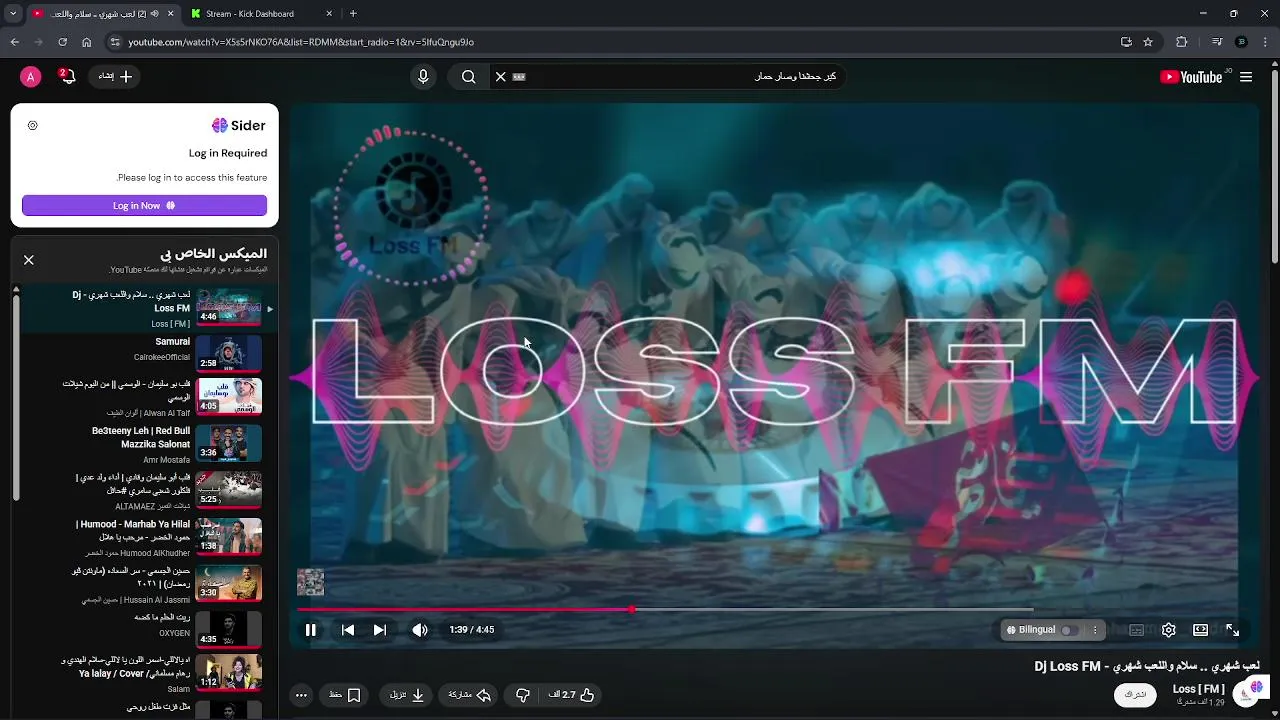Start voice search microphone
Viewport: 1280px width, 720px height.
(423, 77)
